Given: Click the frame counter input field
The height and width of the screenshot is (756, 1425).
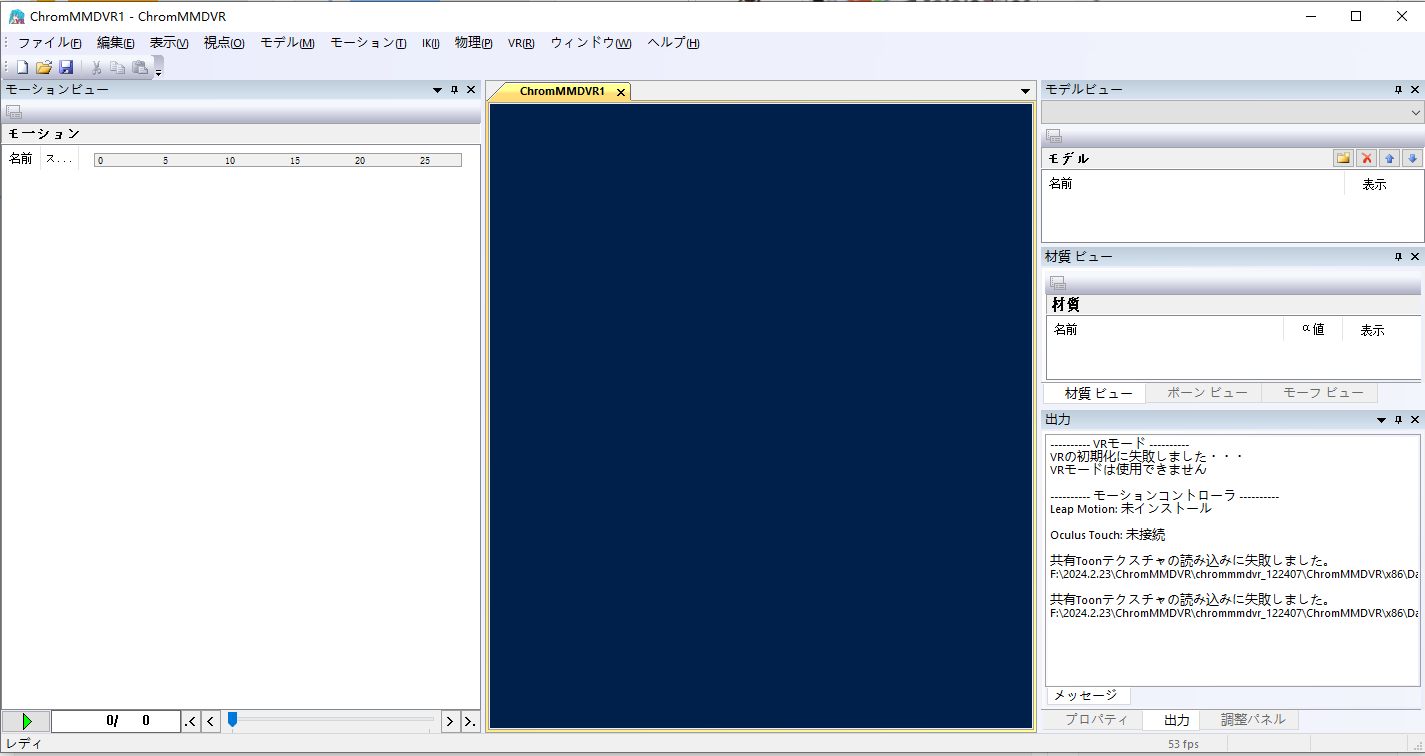Looking at the screenshot, I should click(116, 721).
